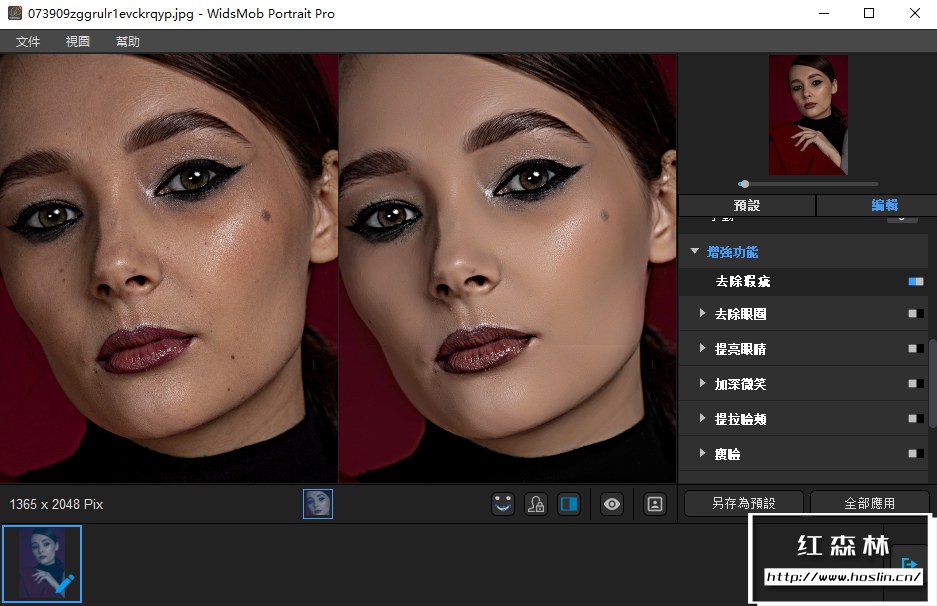Click the eye preview icon
The height and width of the screenshot is (606, 937).
point(612,504)
